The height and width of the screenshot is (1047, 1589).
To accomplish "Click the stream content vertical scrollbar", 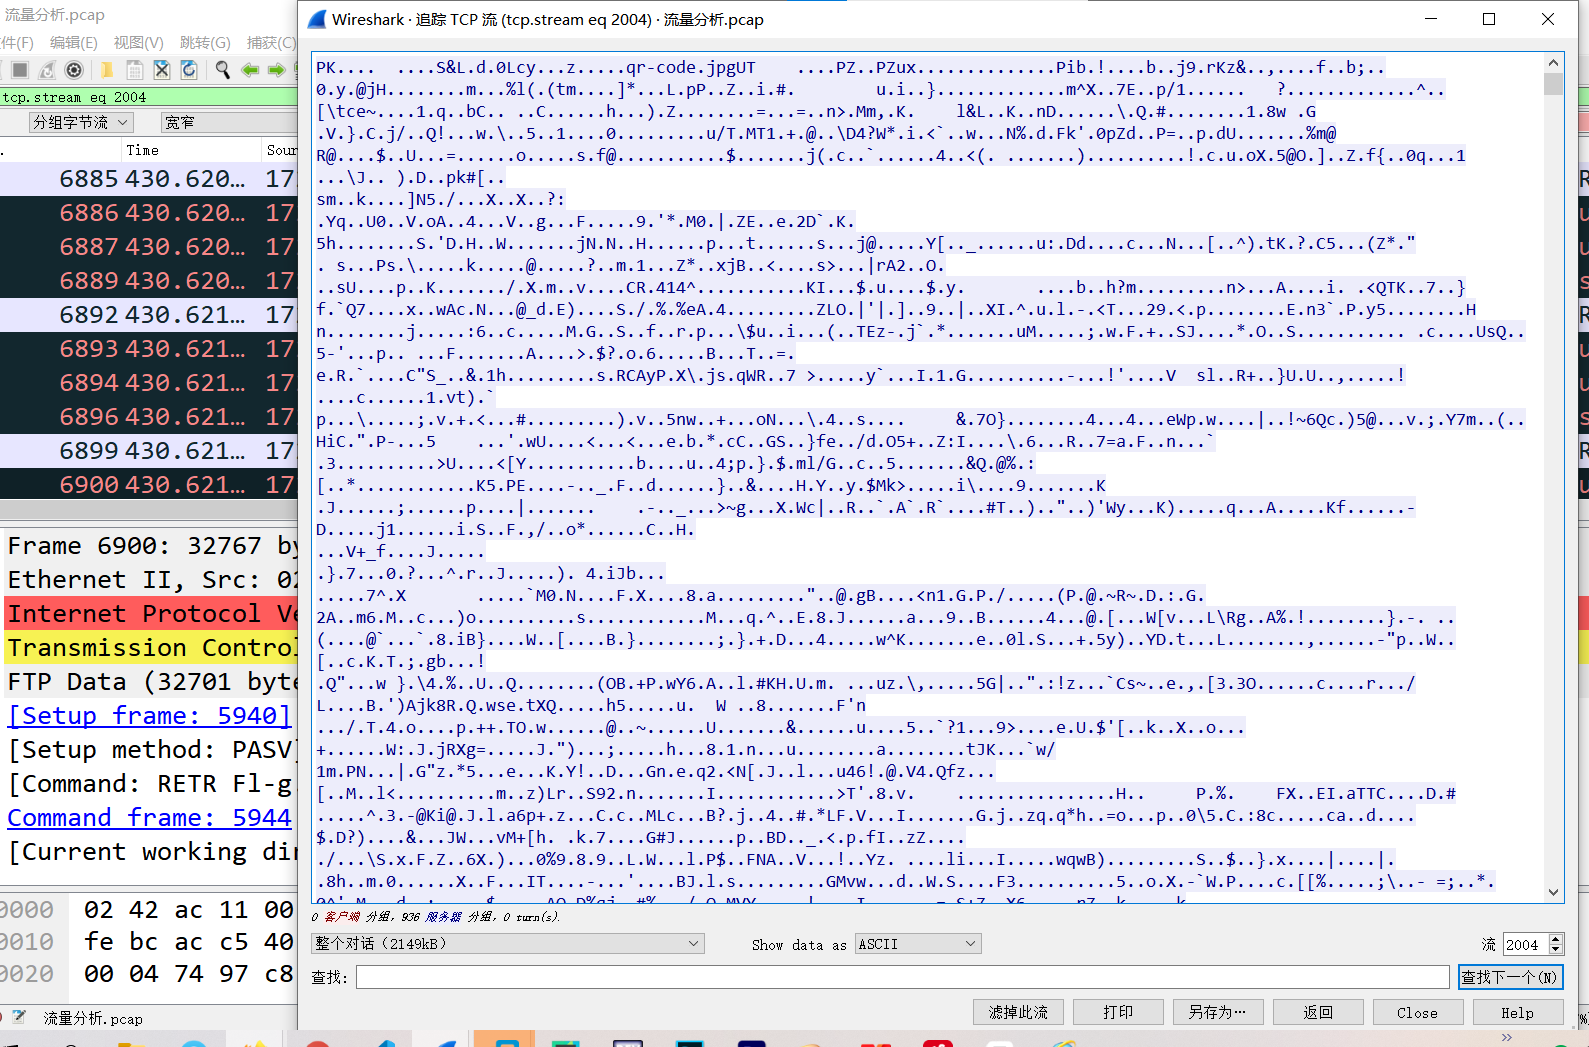I will (x=1553, y=480).
